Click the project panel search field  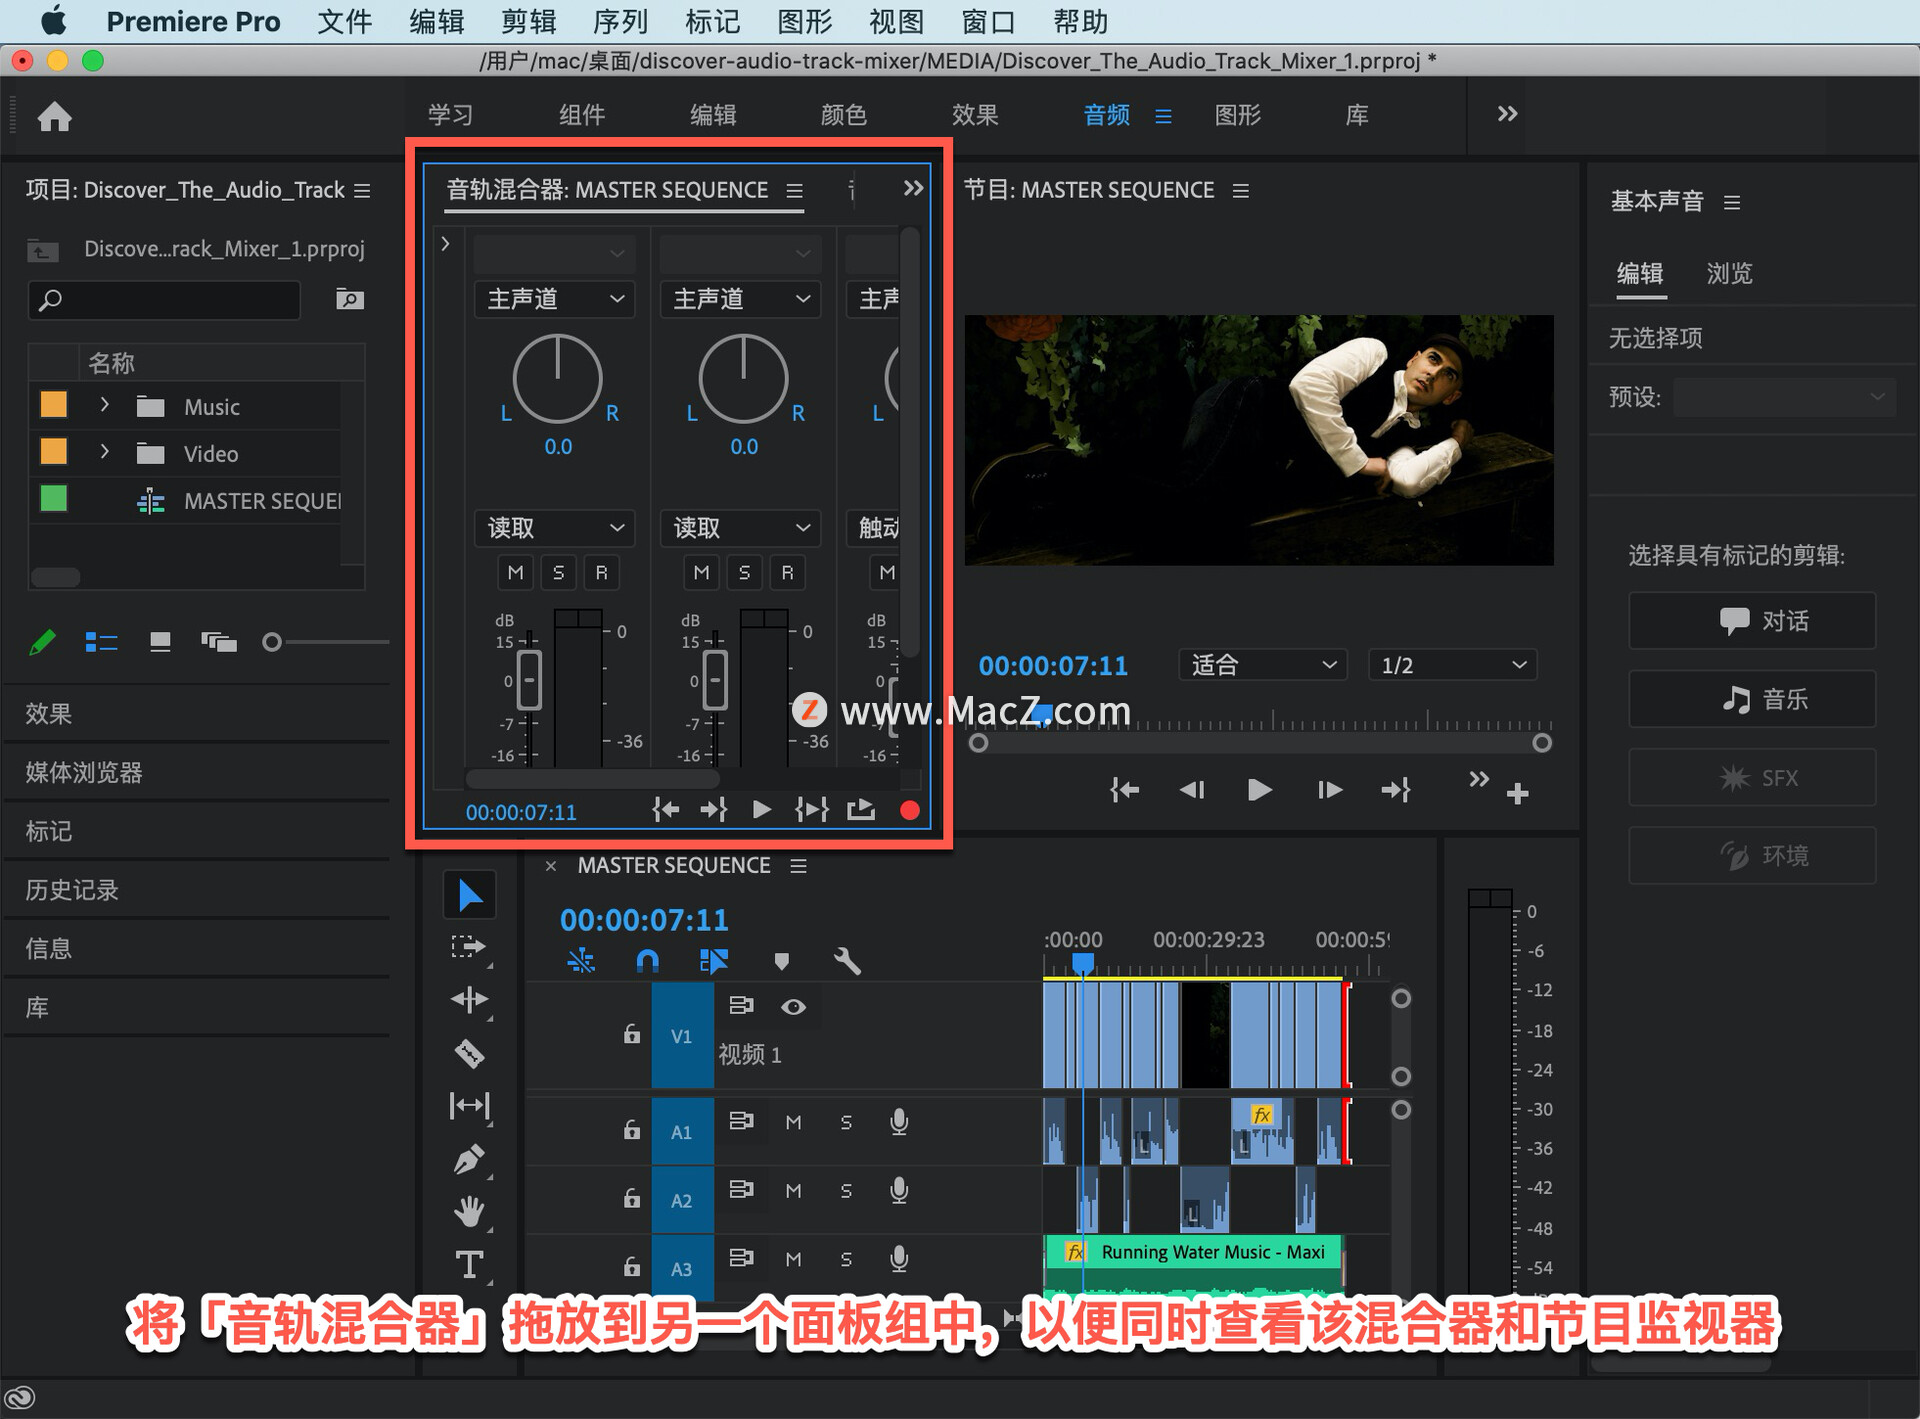165,299
